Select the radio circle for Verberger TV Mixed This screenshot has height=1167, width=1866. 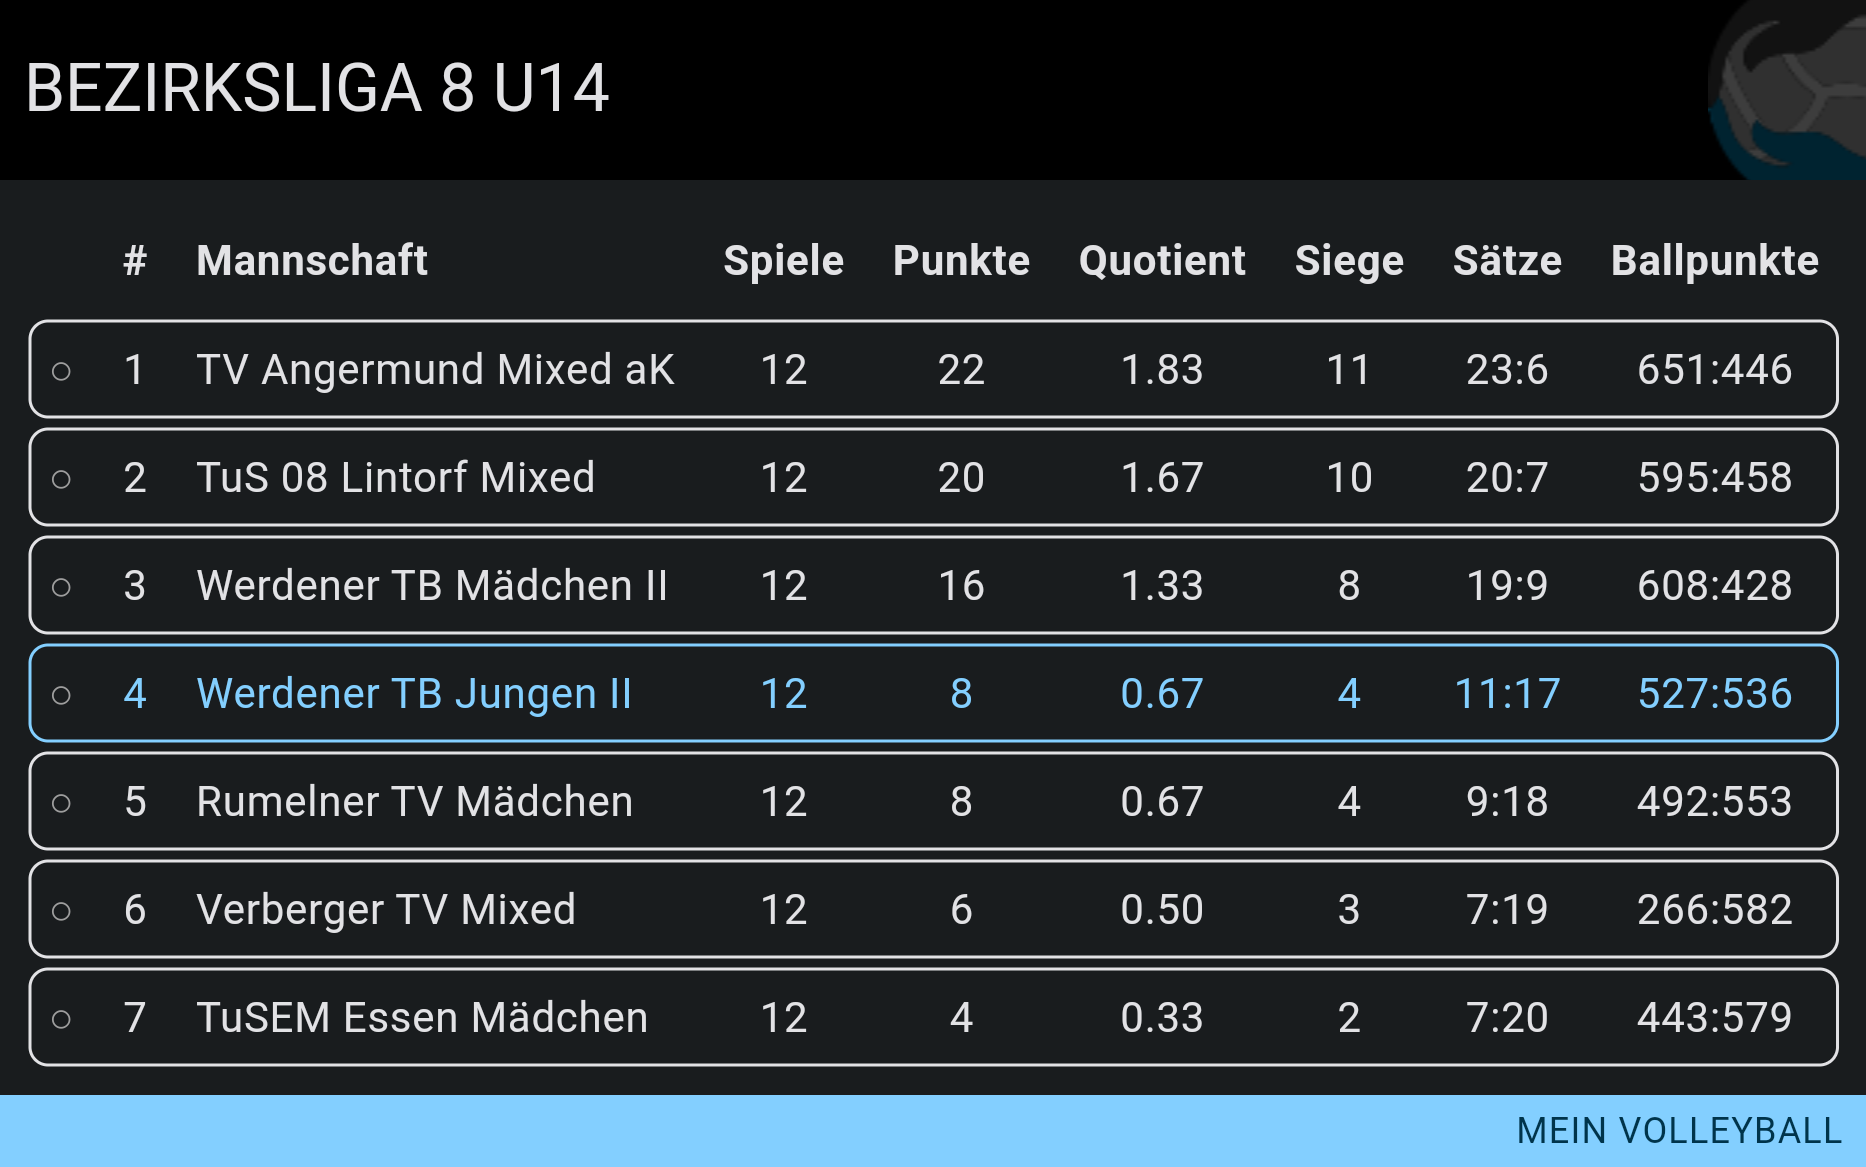pyautogui.click(x=61, y=911)
